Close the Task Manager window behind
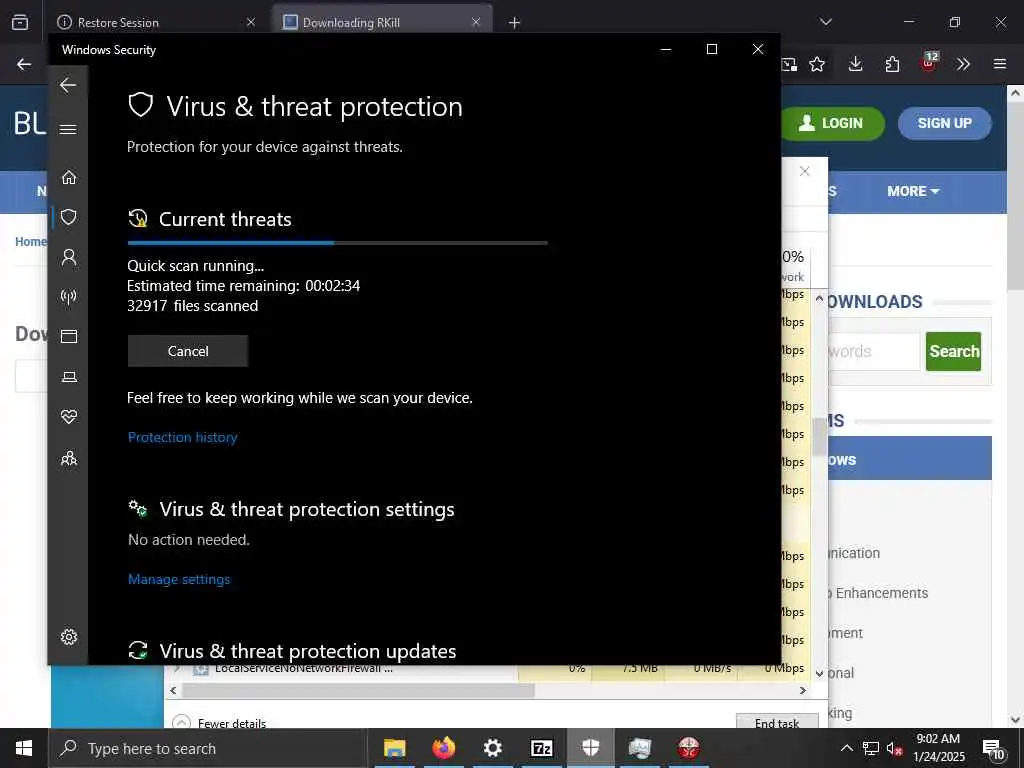The width and height of the screenshot is (1024, 768). (x=805, y=171)
